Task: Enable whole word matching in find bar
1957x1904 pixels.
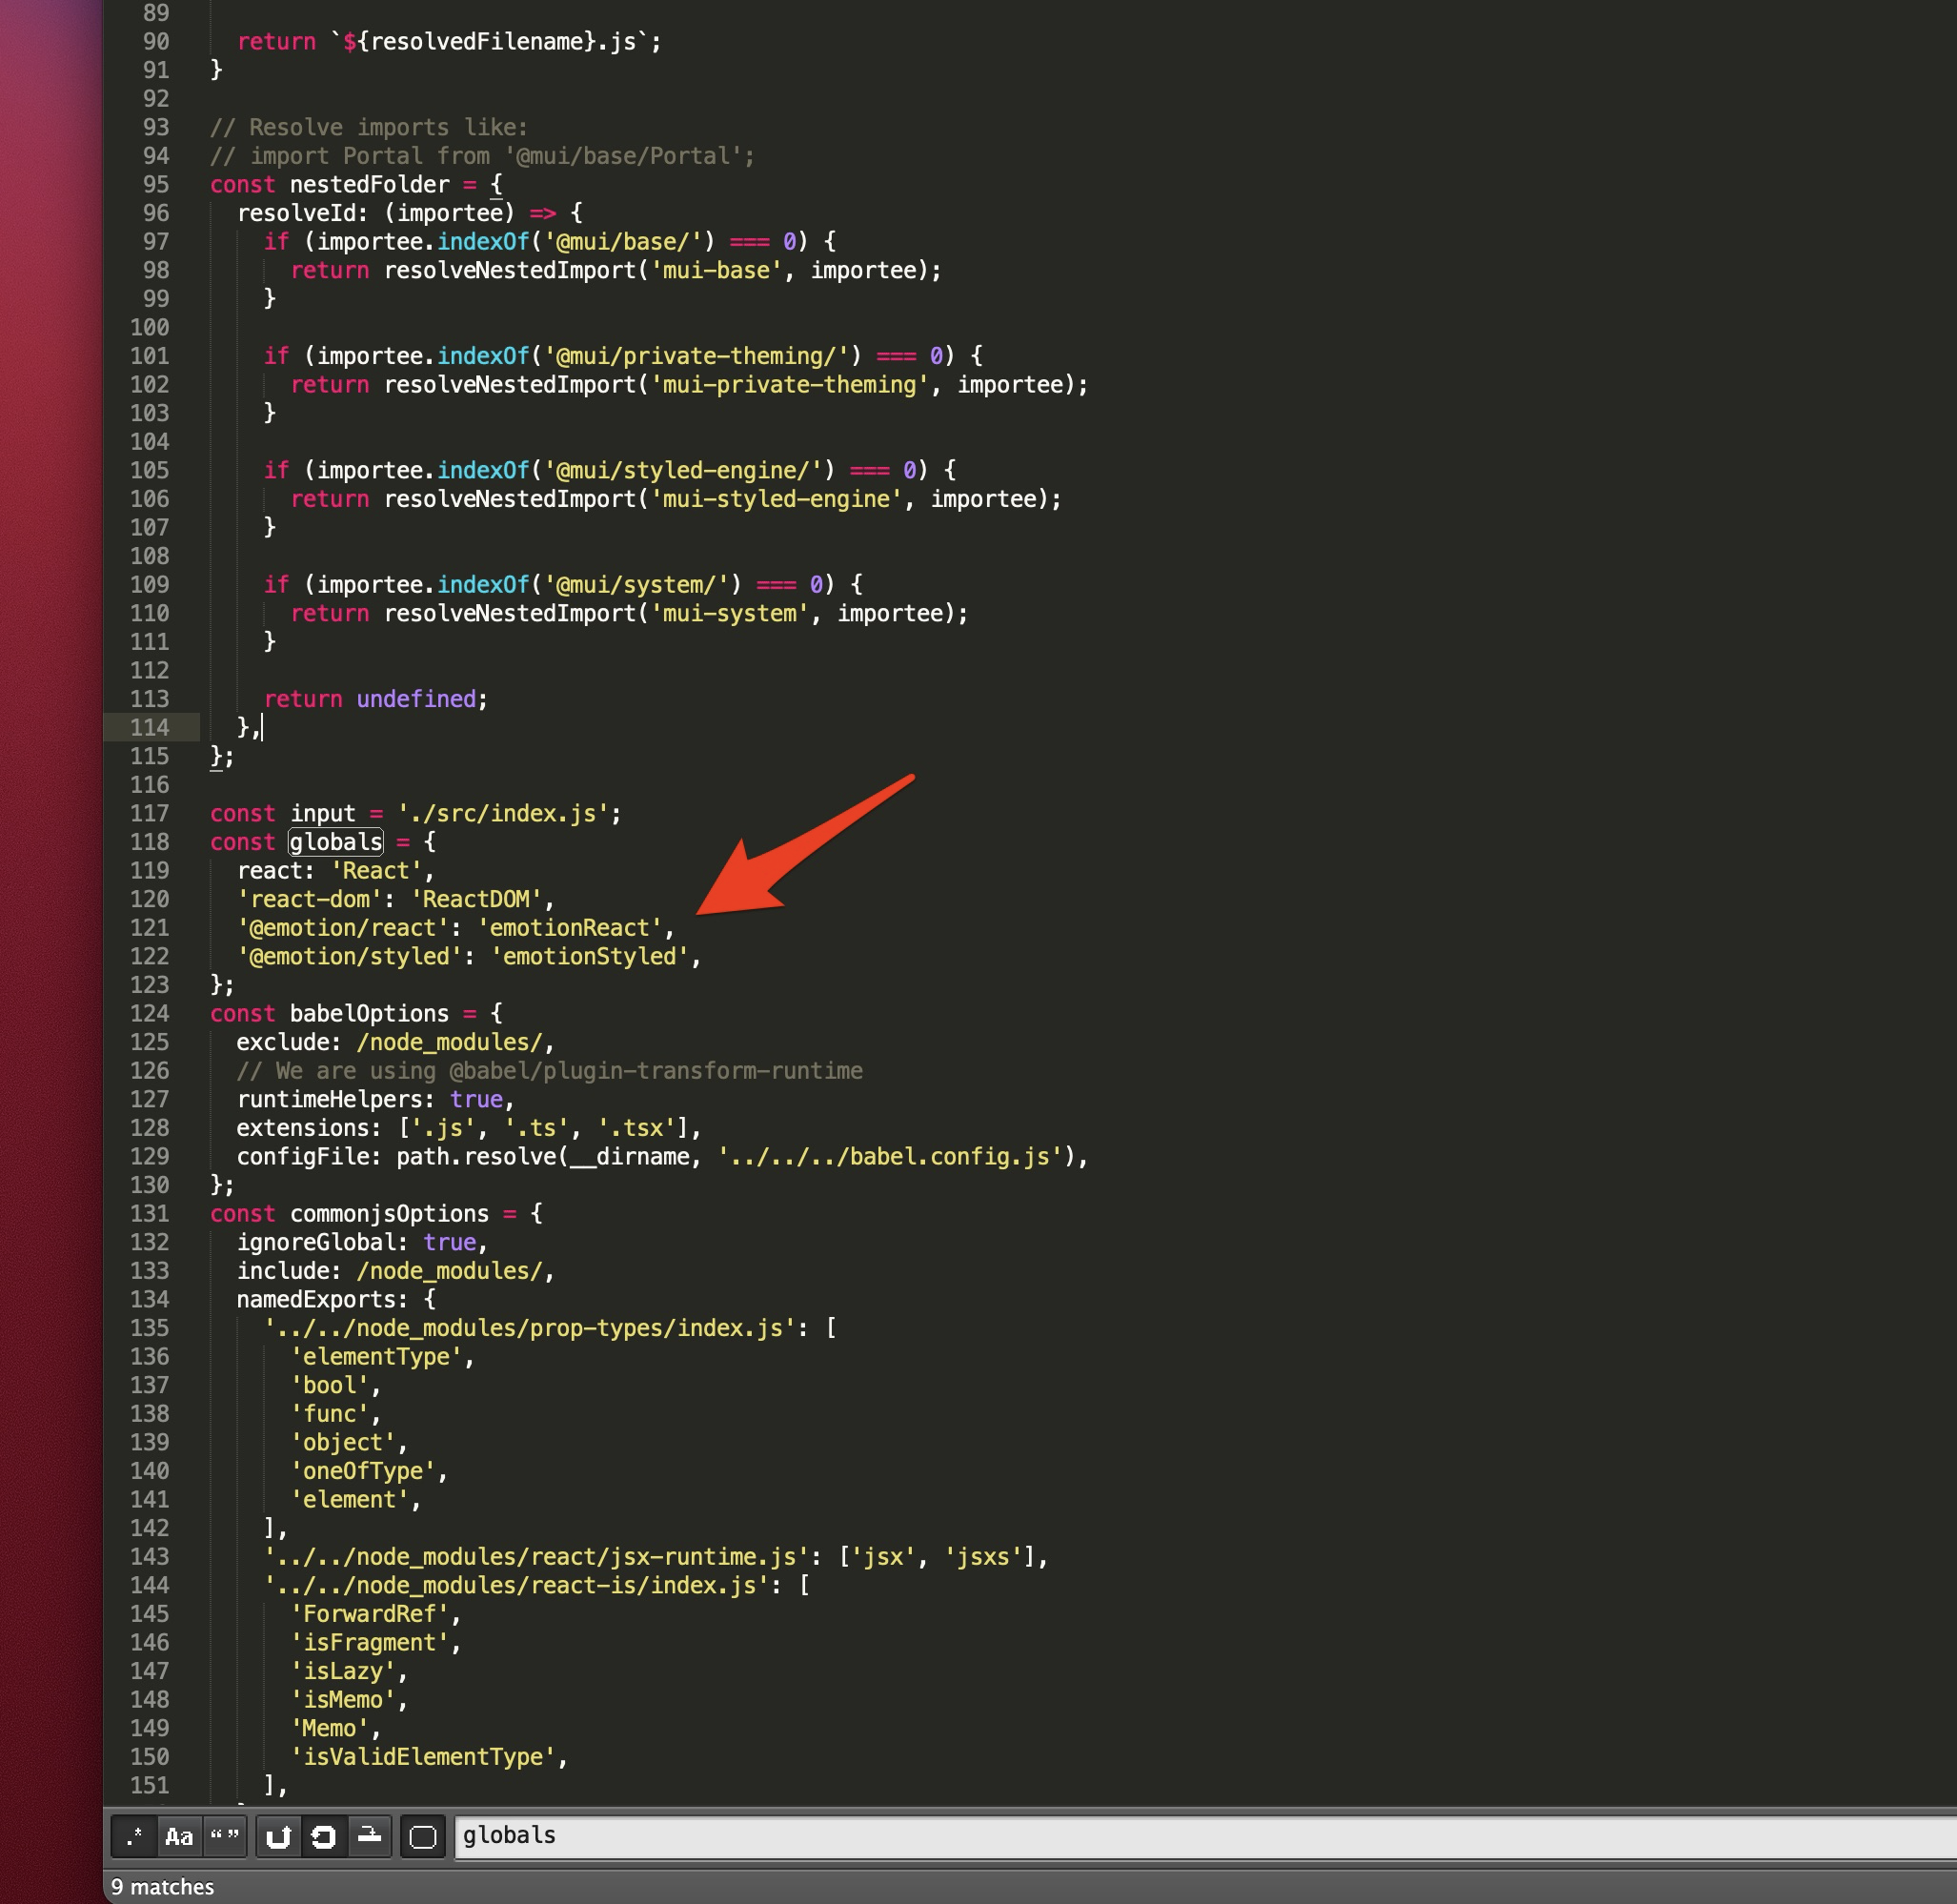Action: tap(225, 1837)
